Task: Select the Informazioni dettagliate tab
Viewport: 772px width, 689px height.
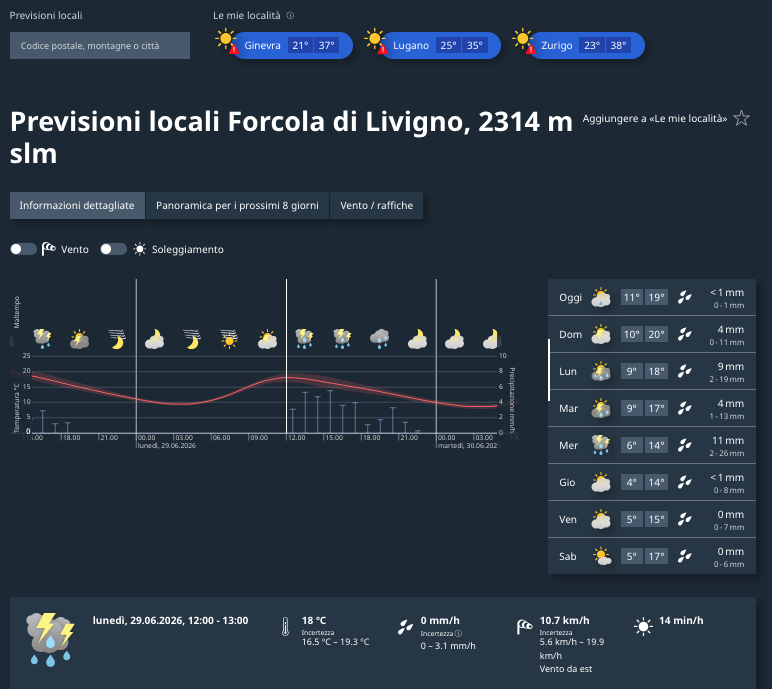Action: [x=77, y=205]
